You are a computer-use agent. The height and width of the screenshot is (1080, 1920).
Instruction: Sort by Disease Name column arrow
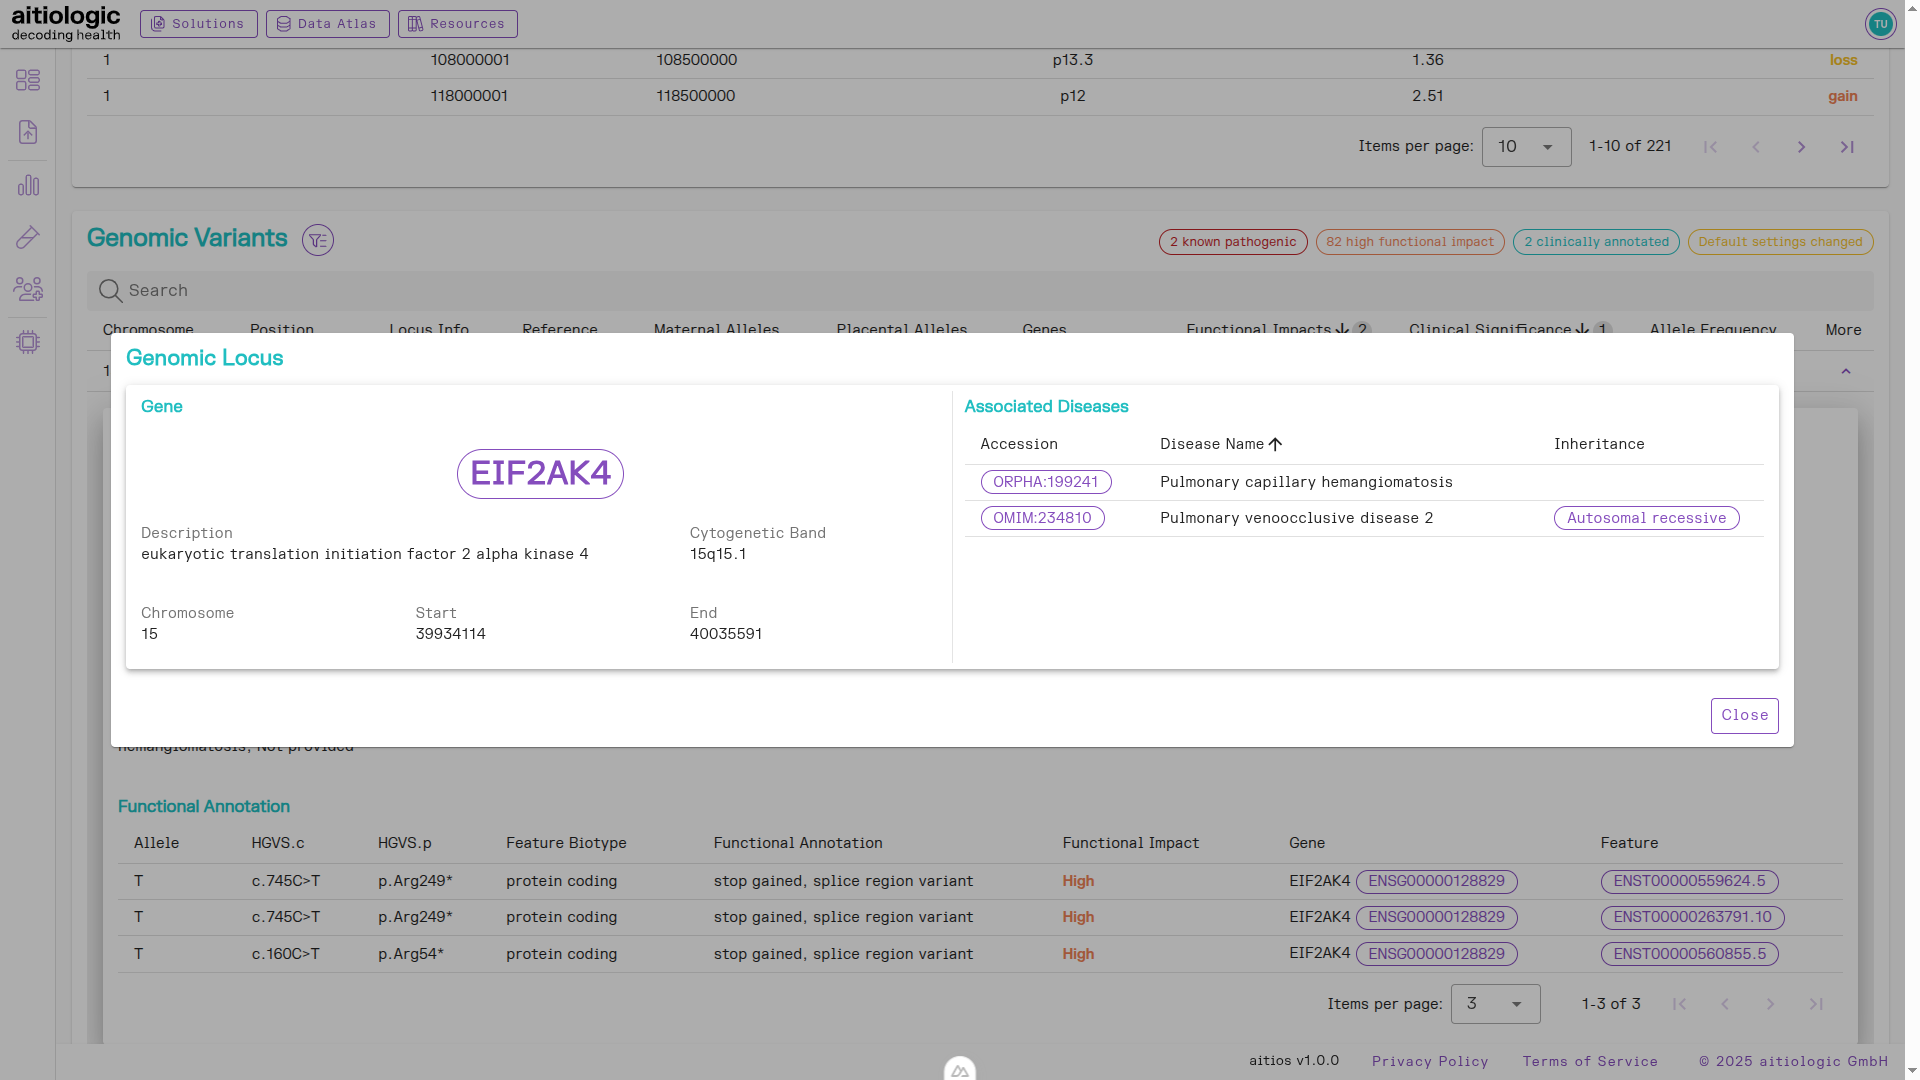click(x=1275, y=444)
